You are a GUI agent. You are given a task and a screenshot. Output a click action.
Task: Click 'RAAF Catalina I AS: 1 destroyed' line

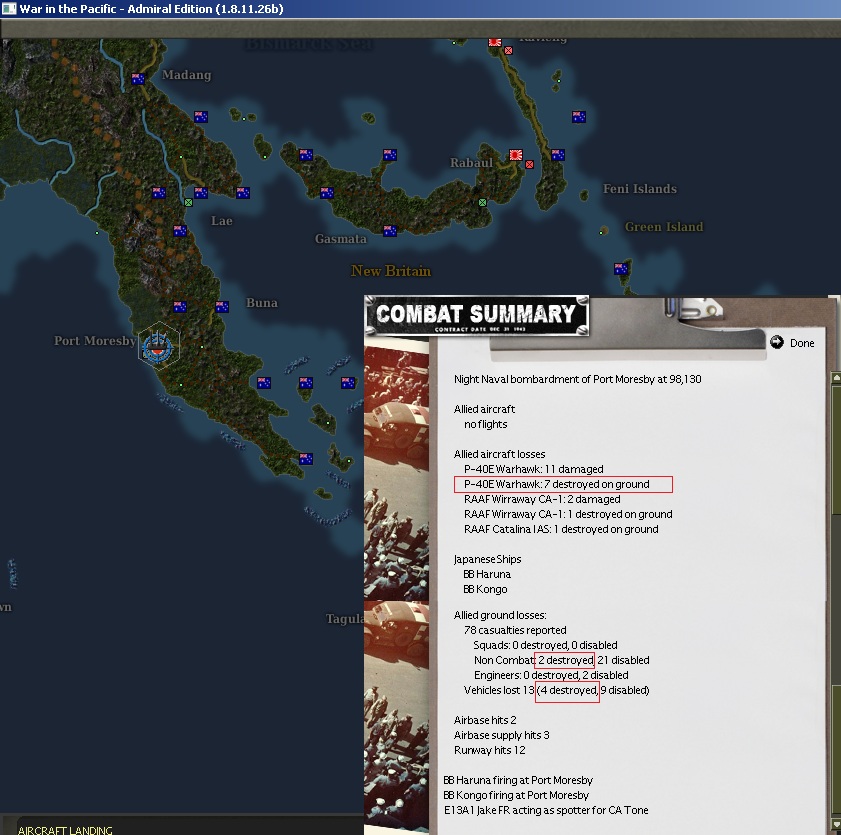pyautogui.click(x=561, y=529)
